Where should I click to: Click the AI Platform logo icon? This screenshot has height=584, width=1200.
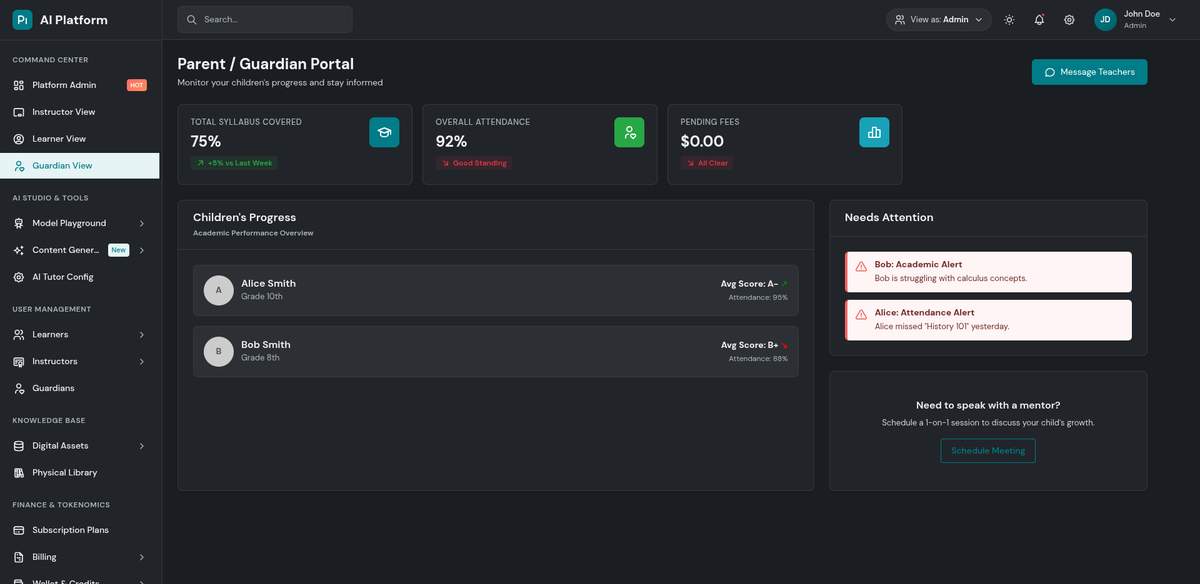coord(22,20)
